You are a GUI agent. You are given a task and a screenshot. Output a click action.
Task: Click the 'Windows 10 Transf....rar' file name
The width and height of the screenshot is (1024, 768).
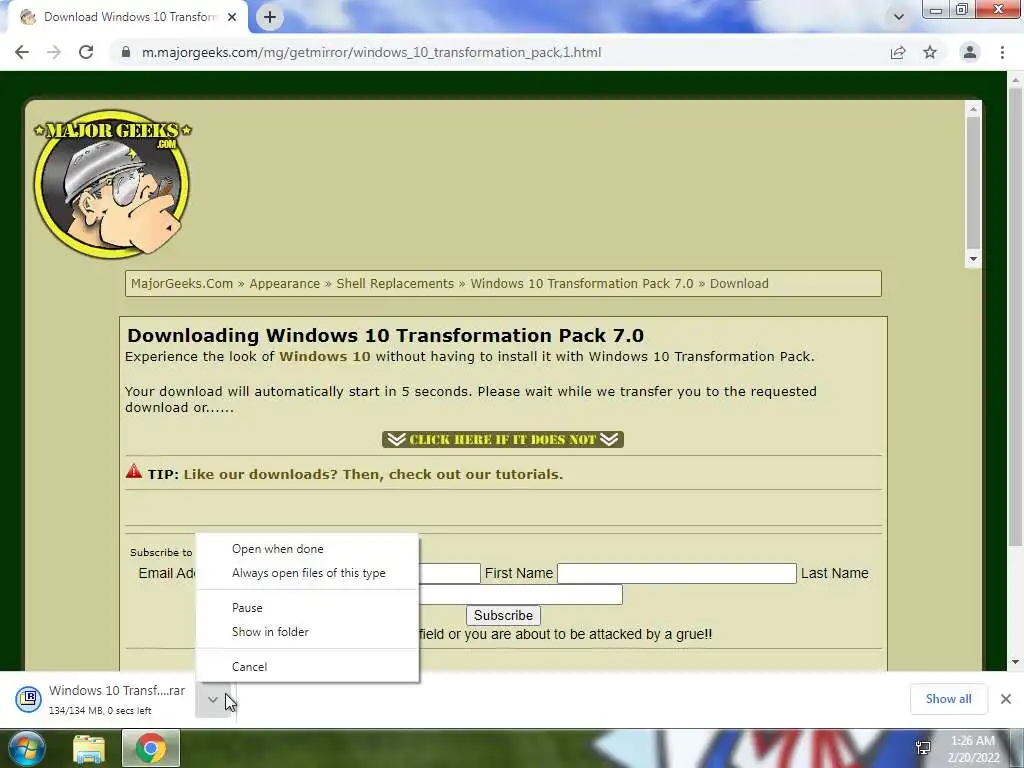[117, 690]
